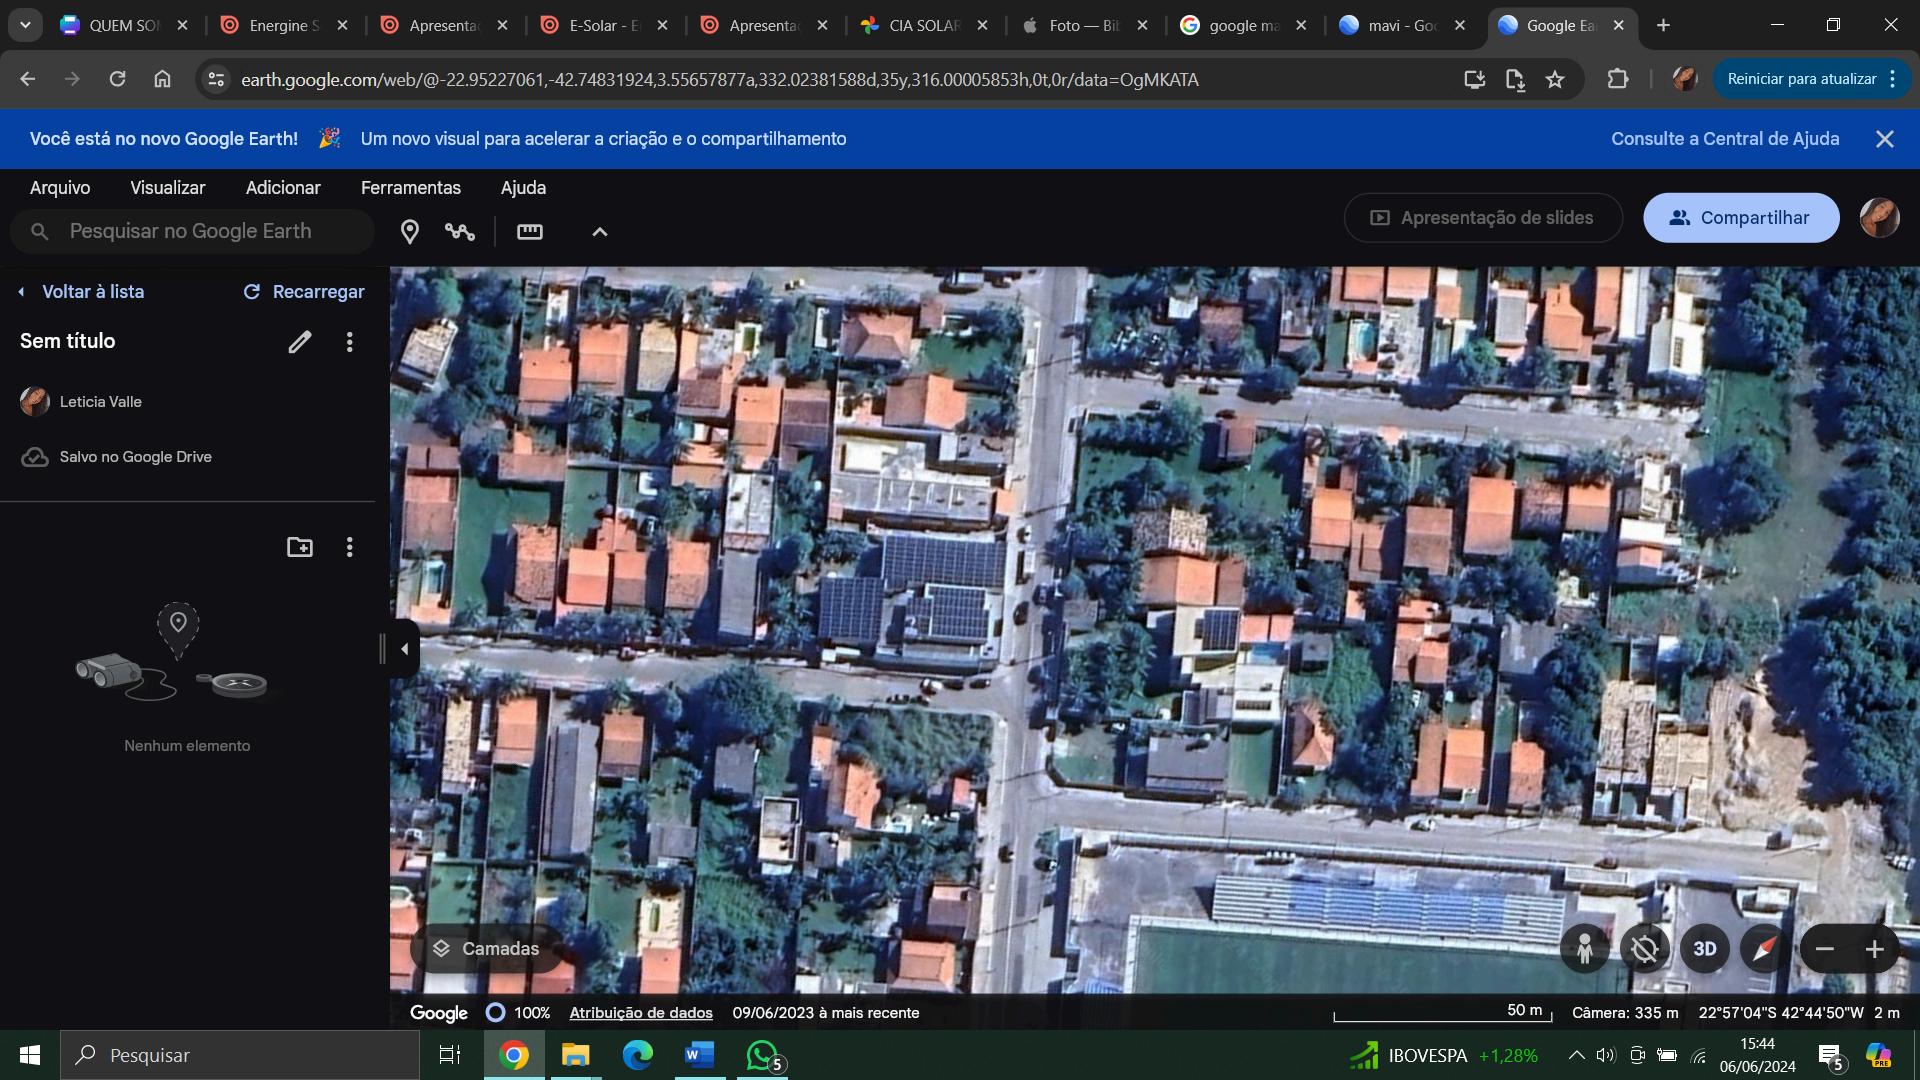Click the compass to reset north

[x=1764, y=949]
